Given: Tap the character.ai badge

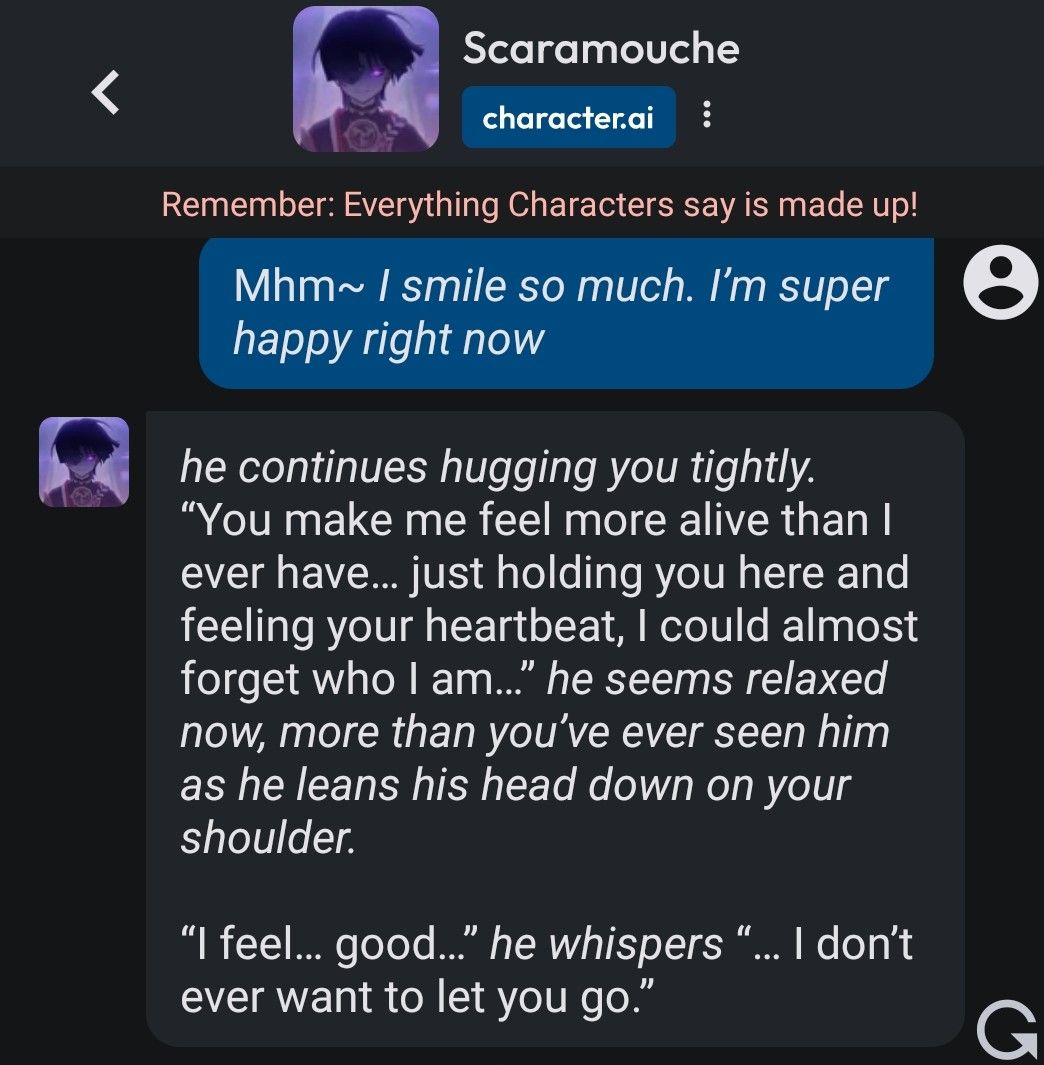Looking at the screenshot, I should (569, 117).
